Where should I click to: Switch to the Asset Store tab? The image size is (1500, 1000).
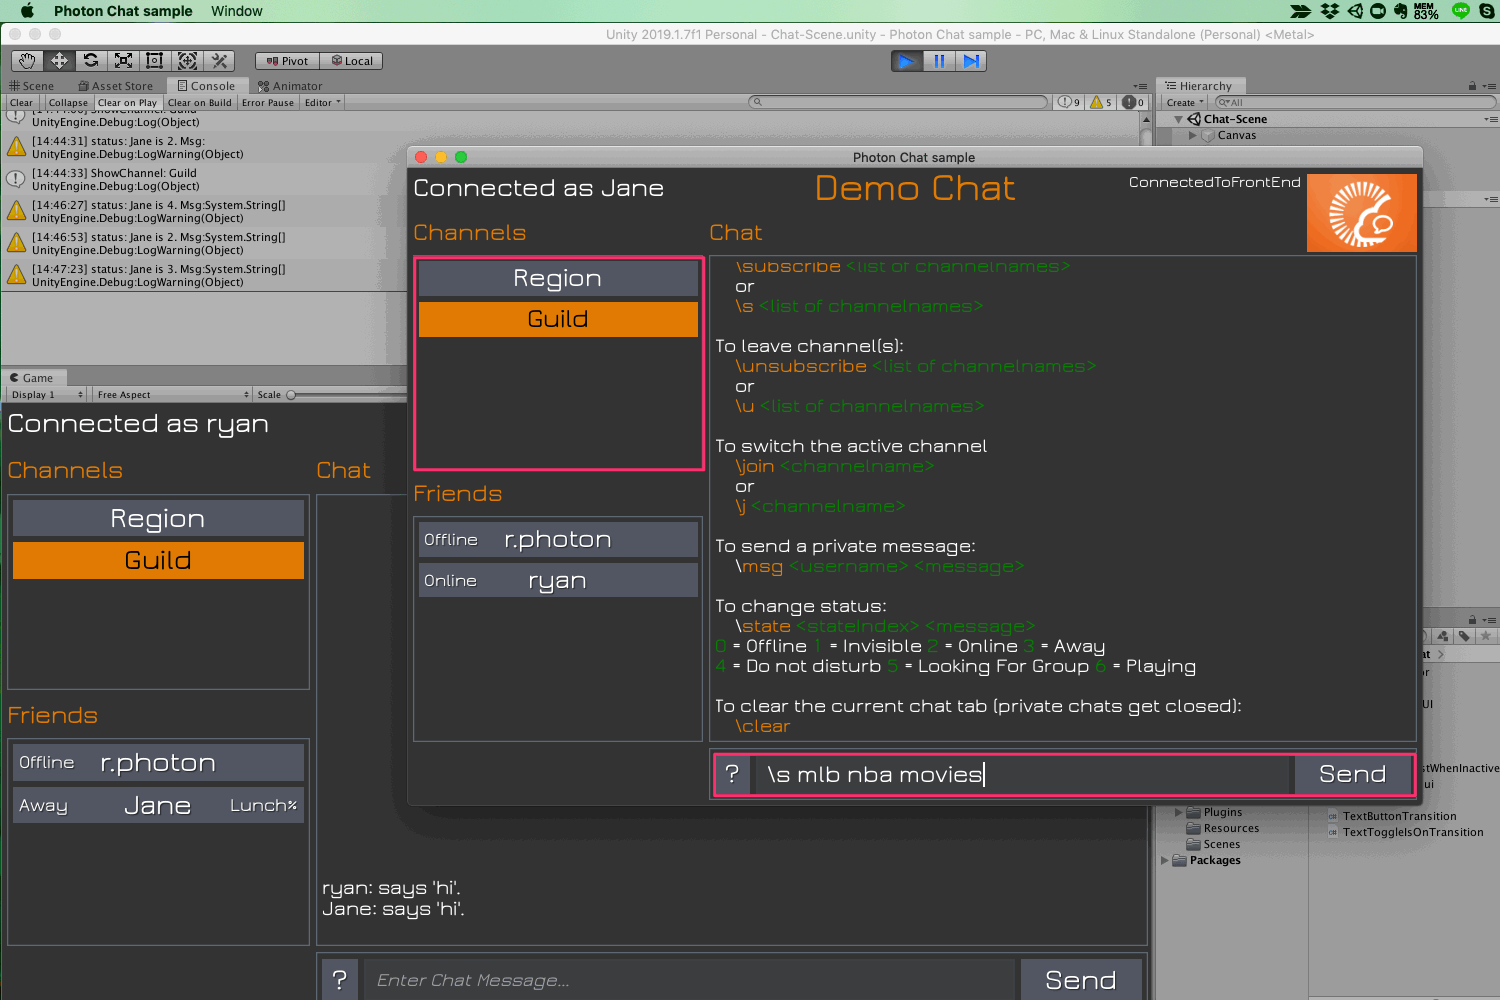coord(116,86)
